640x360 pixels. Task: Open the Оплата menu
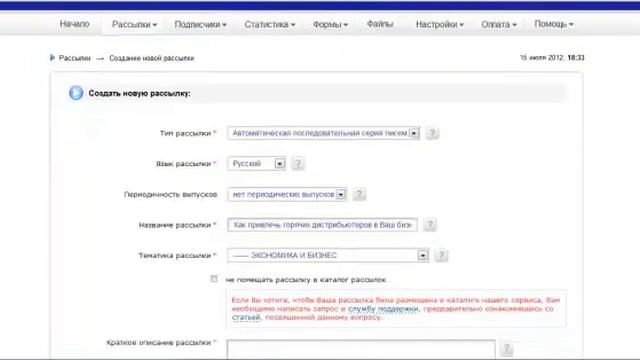pos(499,24)
